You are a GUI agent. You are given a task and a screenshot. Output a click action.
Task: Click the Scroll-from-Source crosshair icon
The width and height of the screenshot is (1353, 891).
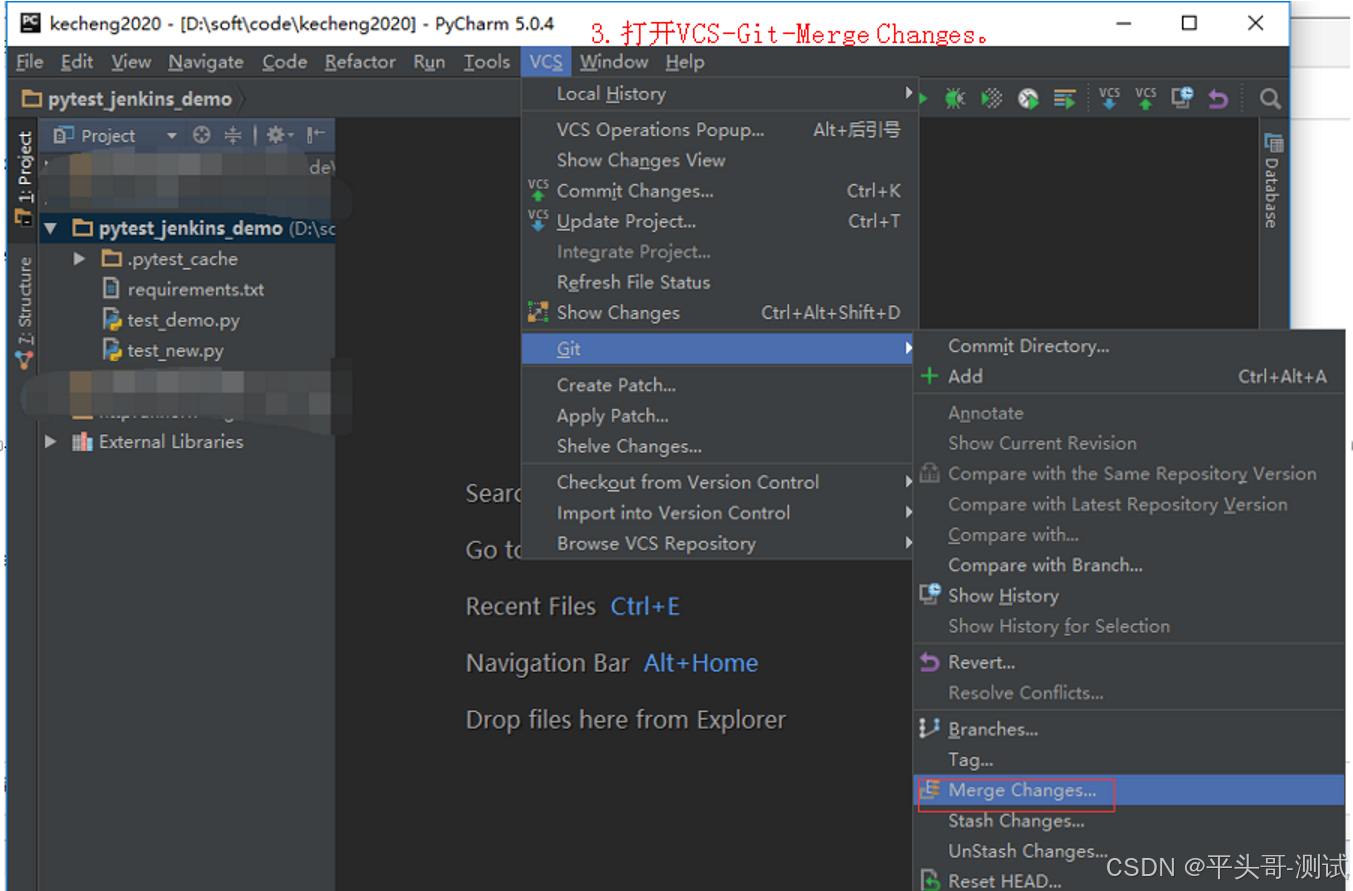click(202, 135)
